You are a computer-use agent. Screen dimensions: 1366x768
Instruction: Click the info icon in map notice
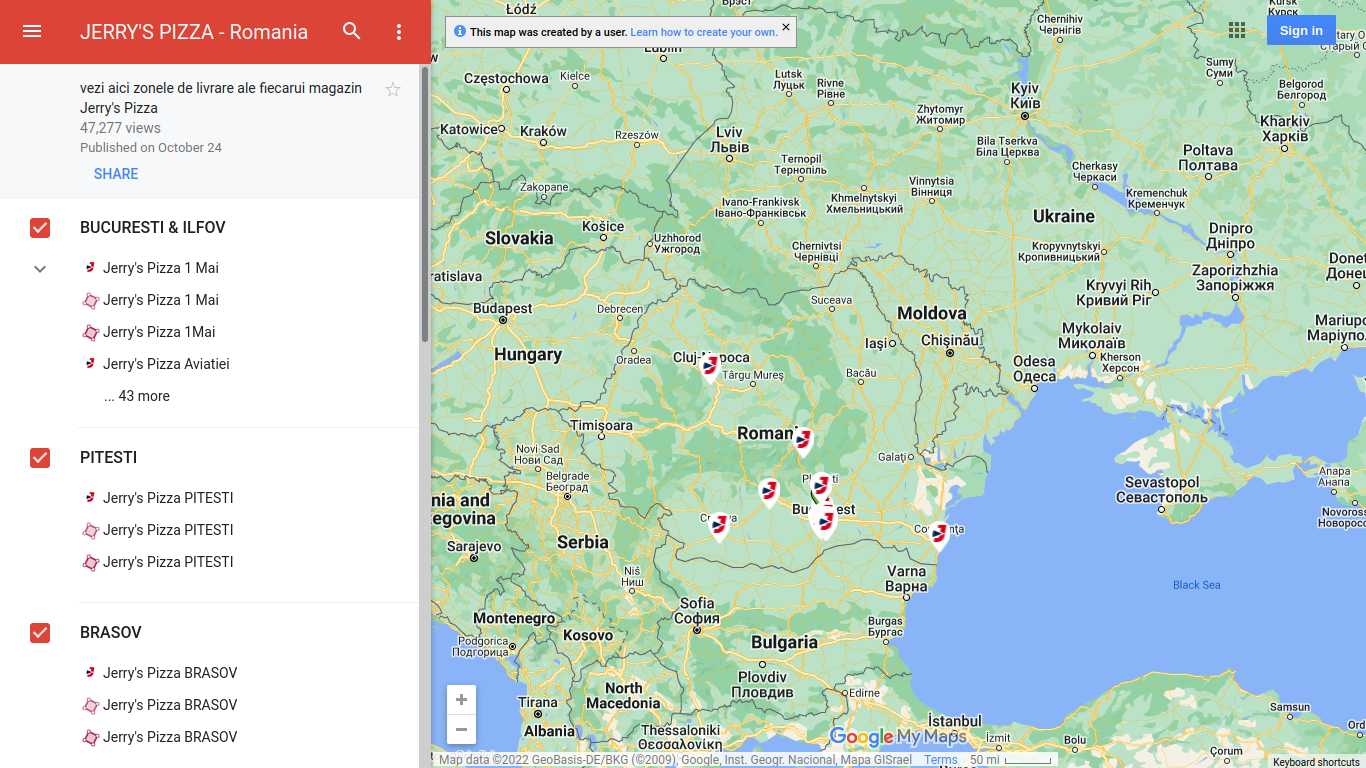460,31
